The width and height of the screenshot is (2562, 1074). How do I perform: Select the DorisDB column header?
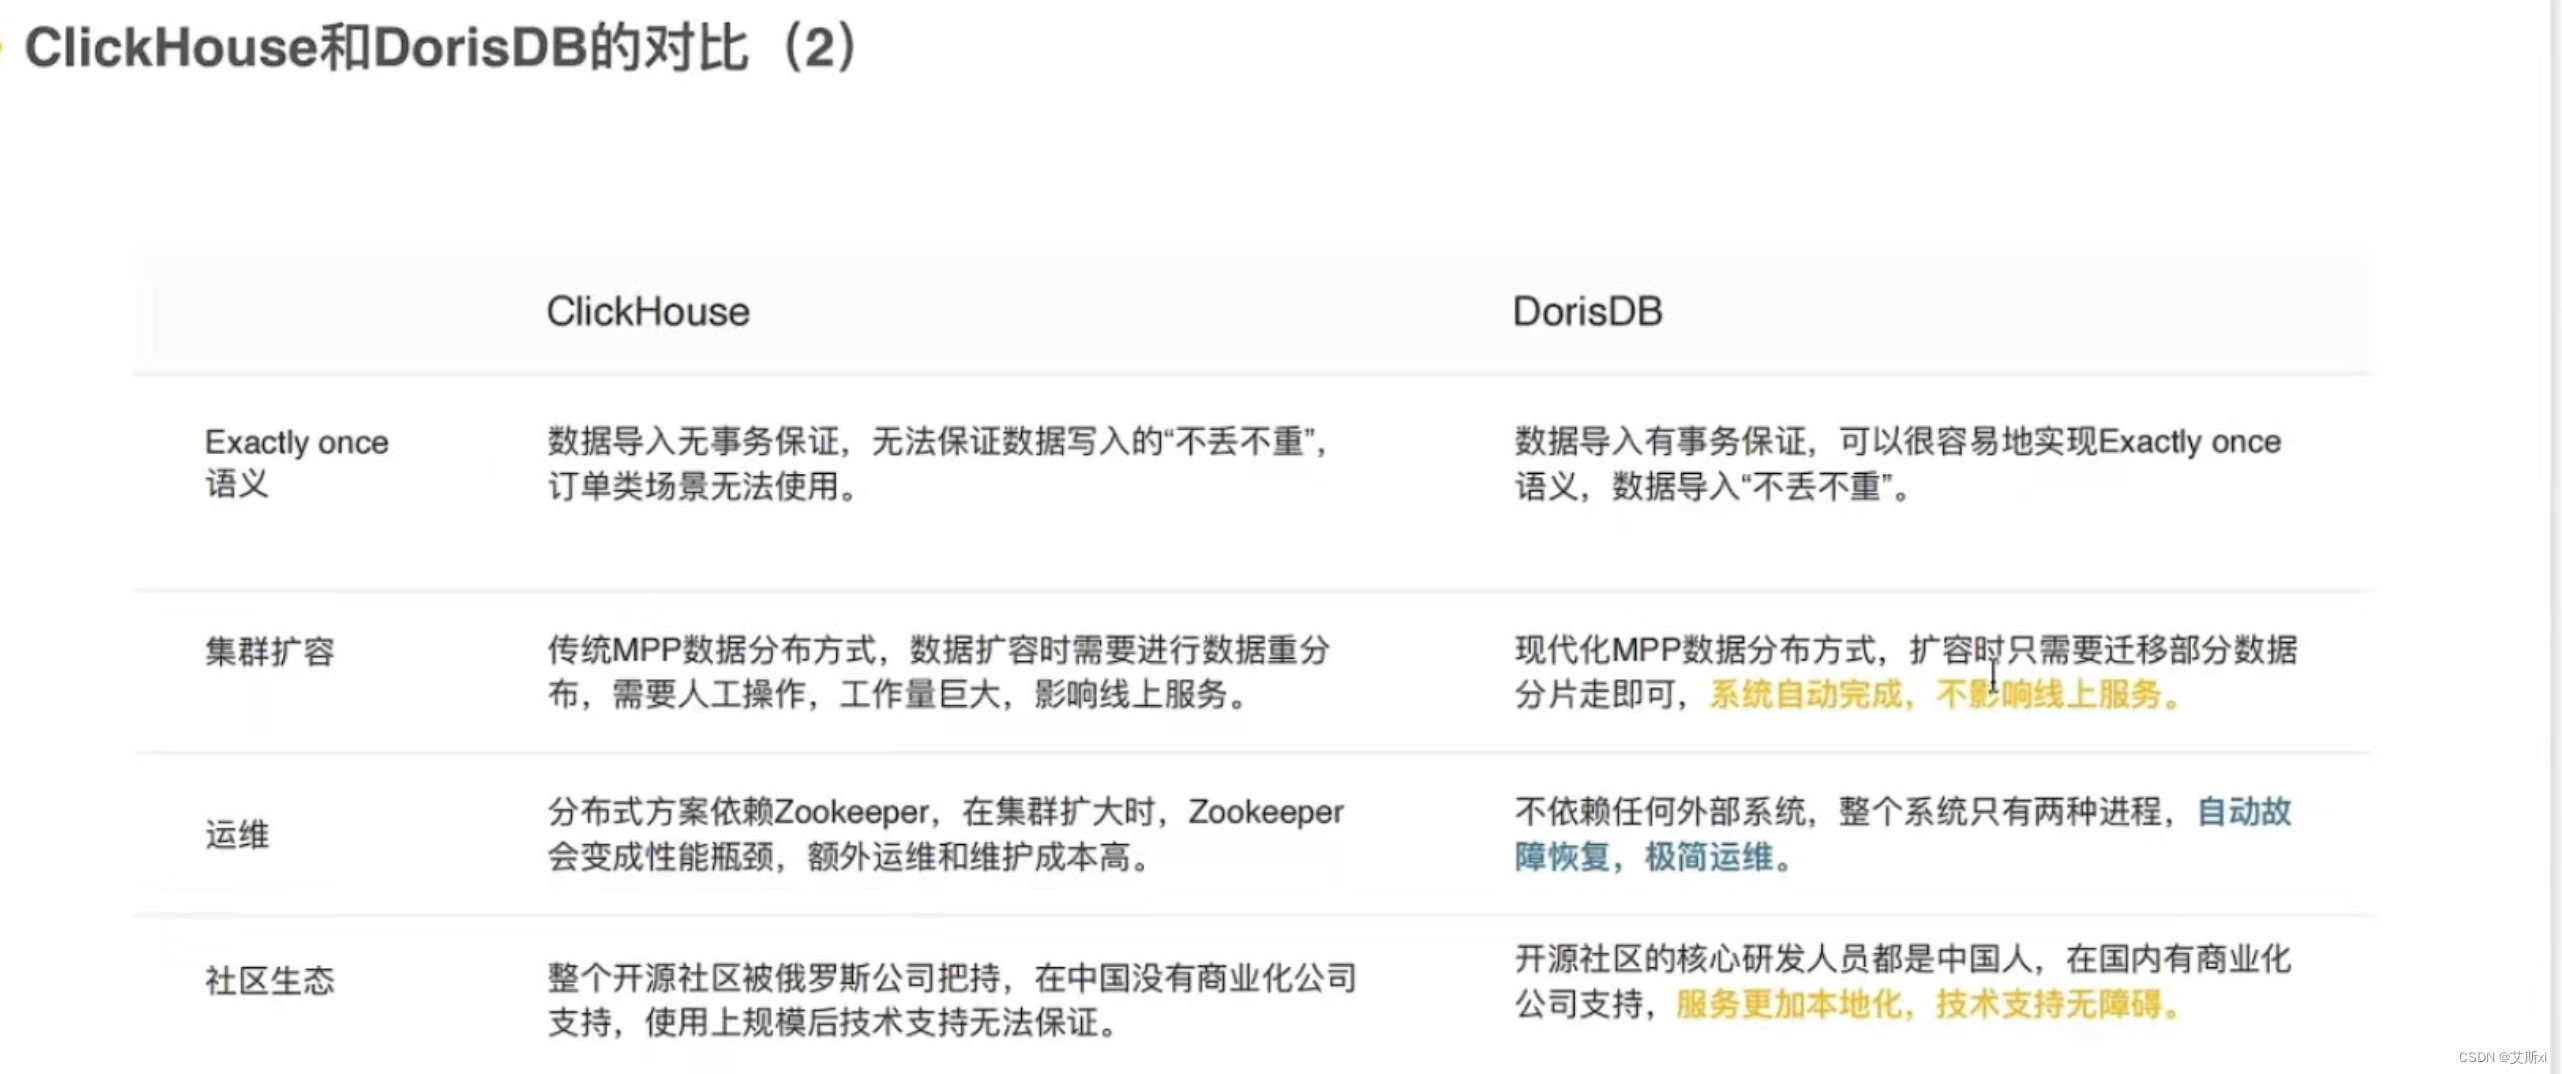(1586, 312)
